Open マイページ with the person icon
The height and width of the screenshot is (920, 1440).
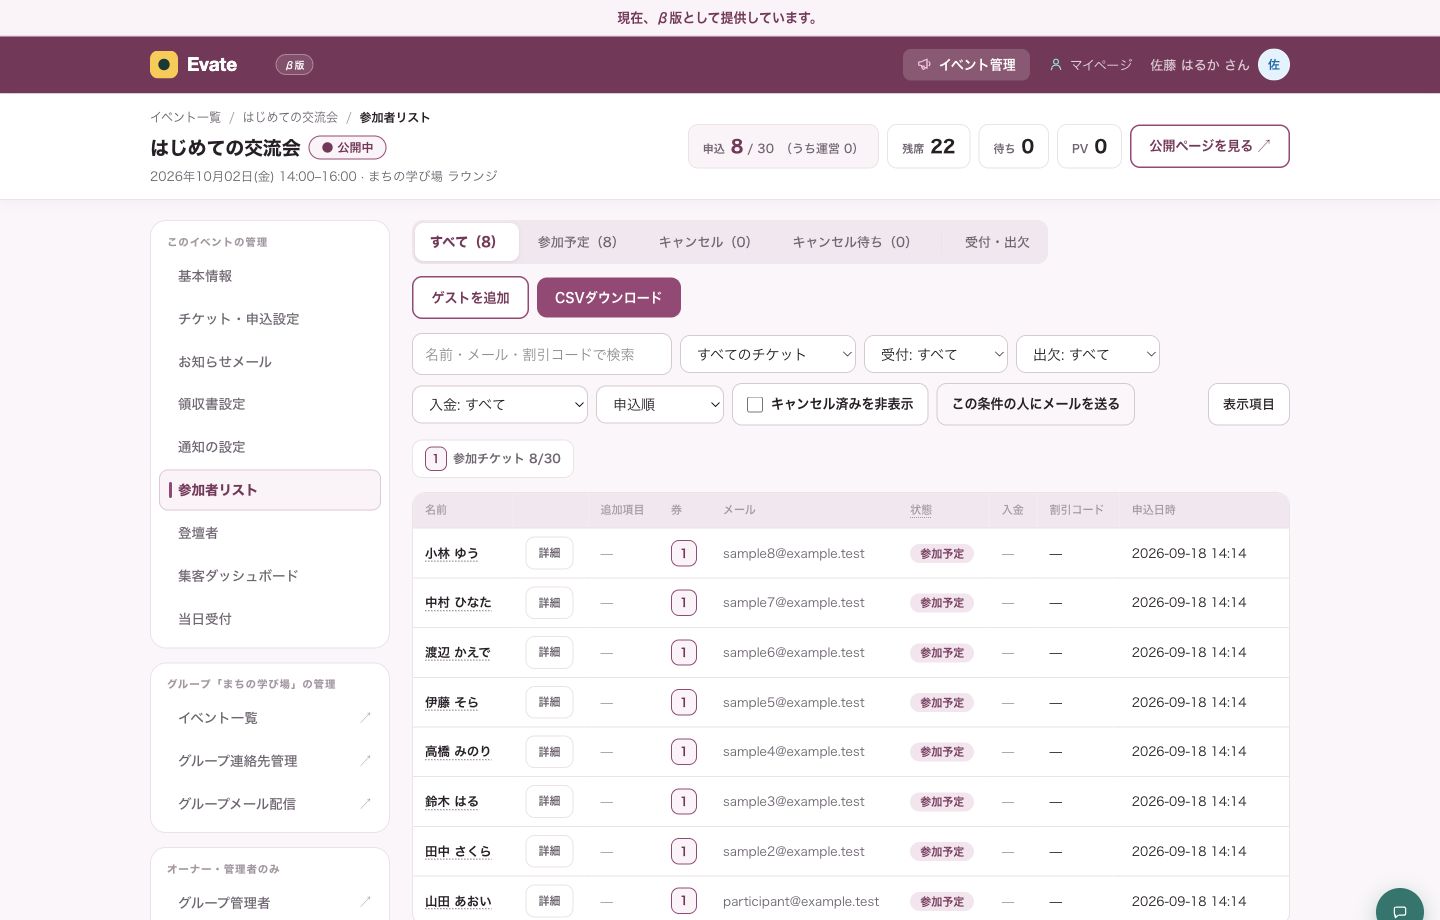tap(1090, 64)
